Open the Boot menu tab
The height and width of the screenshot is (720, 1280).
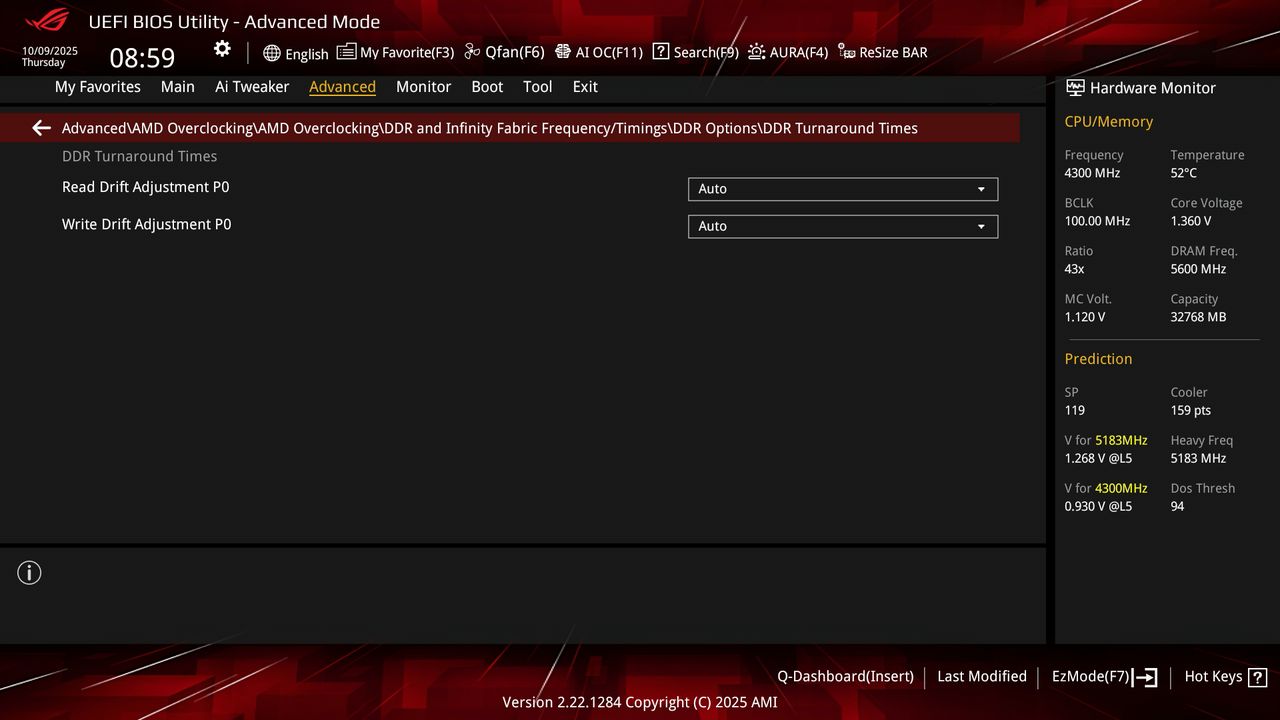[487, 87]
